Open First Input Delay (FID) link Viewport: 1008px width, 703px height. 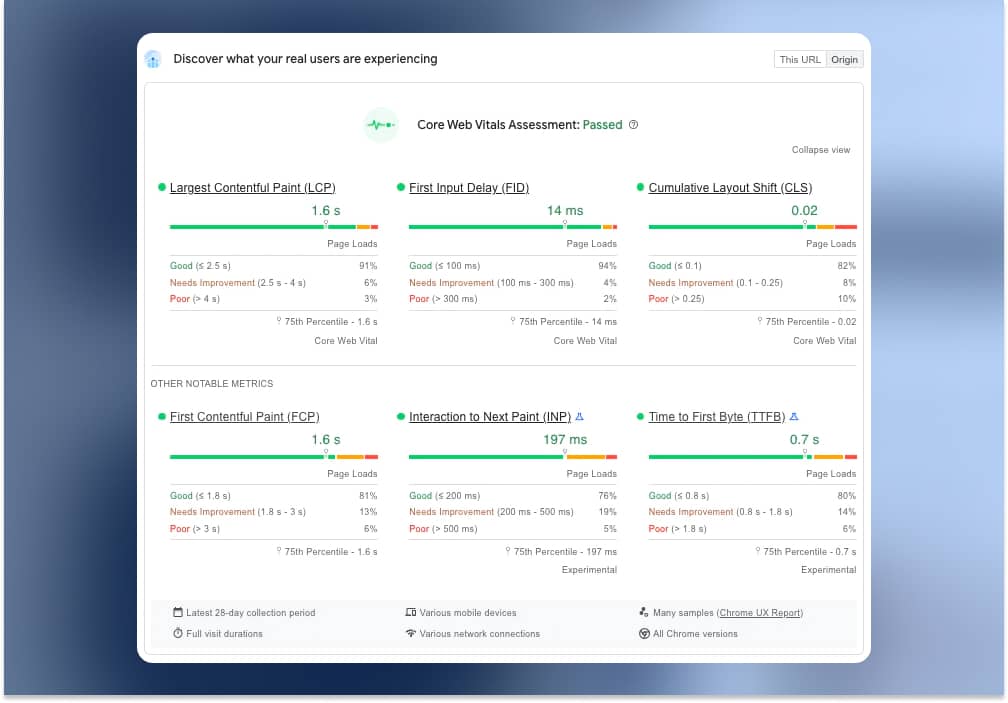(469, 188)
